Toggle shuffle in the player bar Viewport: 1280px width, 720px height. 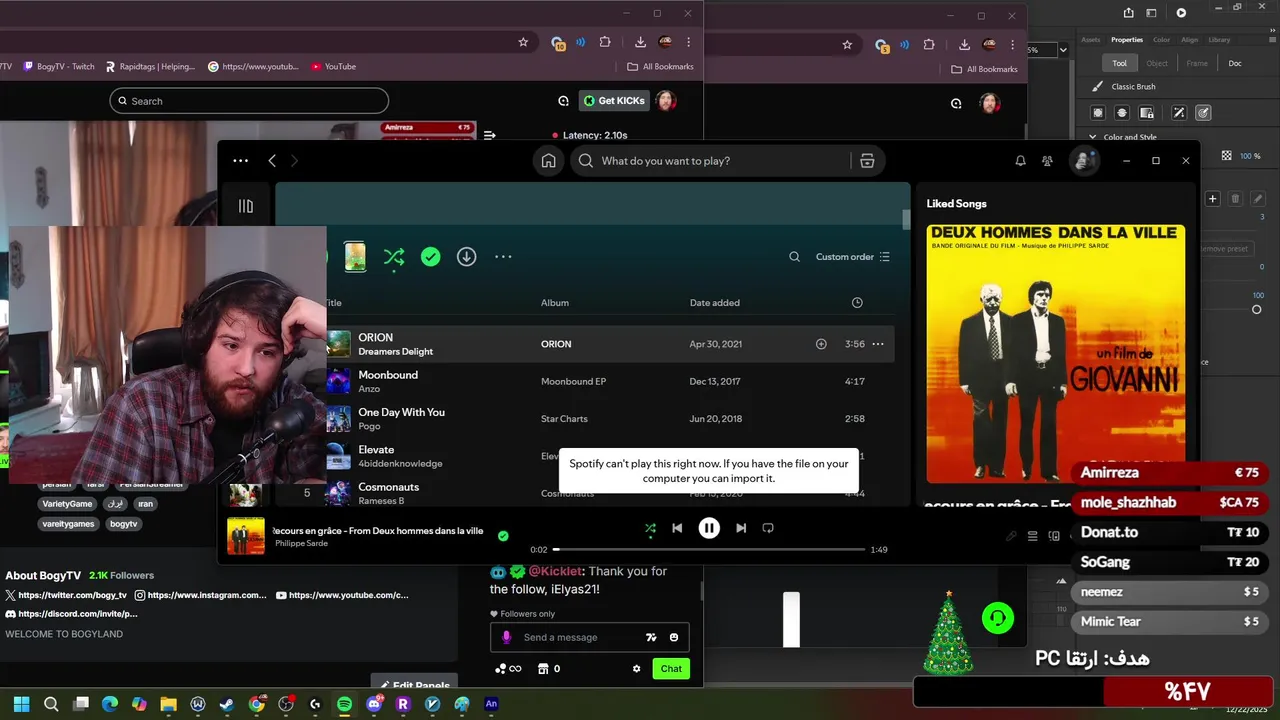(650, 528)
